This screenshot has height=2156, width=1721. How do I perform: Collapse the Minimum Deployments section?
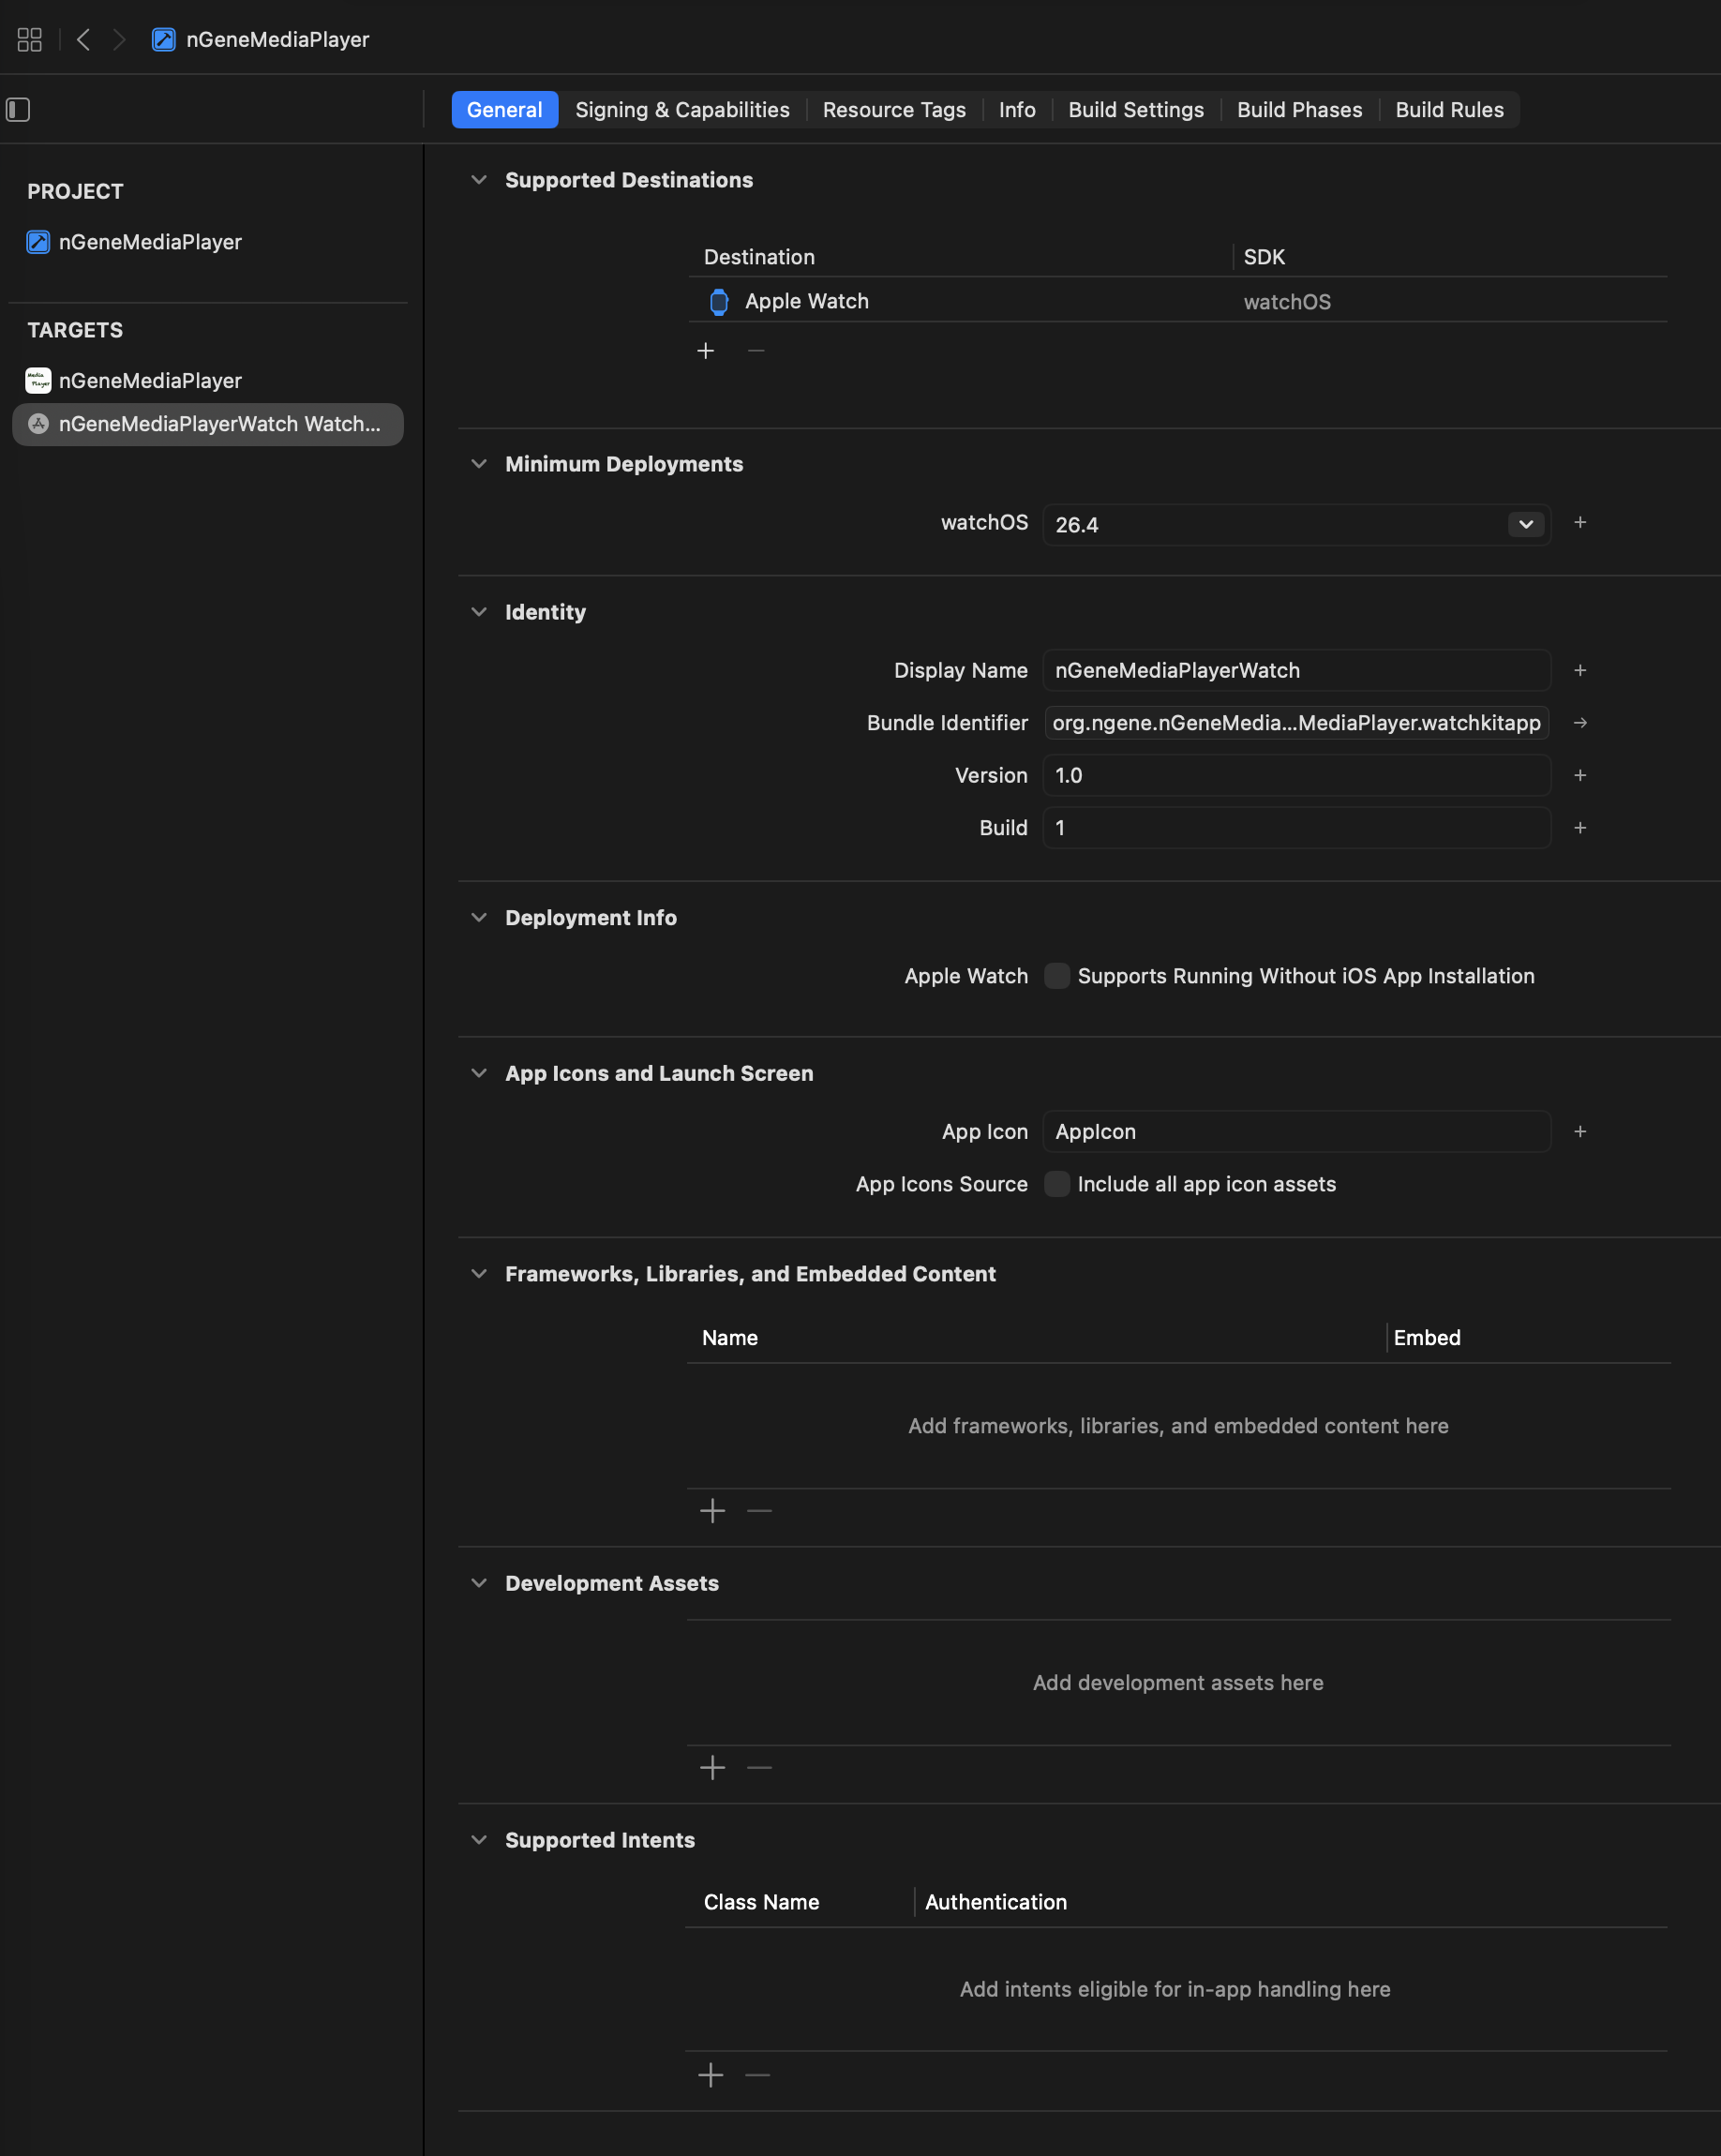479,464
